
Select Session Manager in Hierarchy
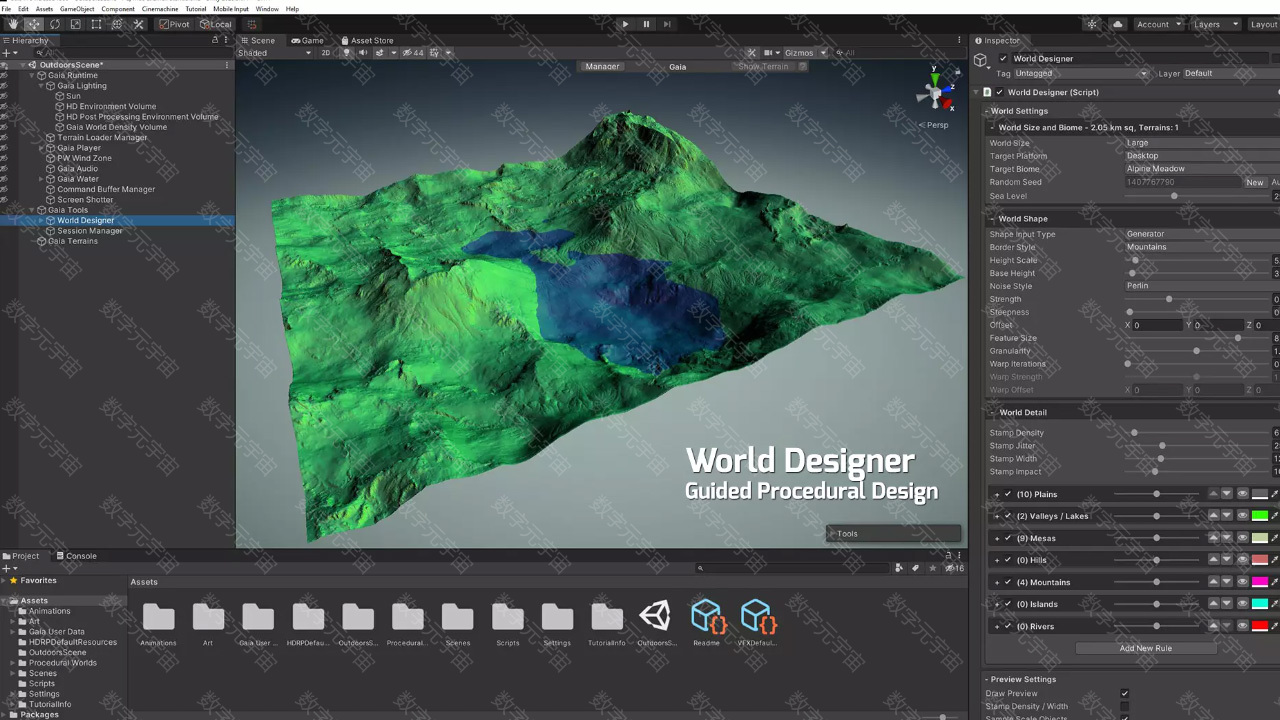pyautogui.click(x=89, y=231)
